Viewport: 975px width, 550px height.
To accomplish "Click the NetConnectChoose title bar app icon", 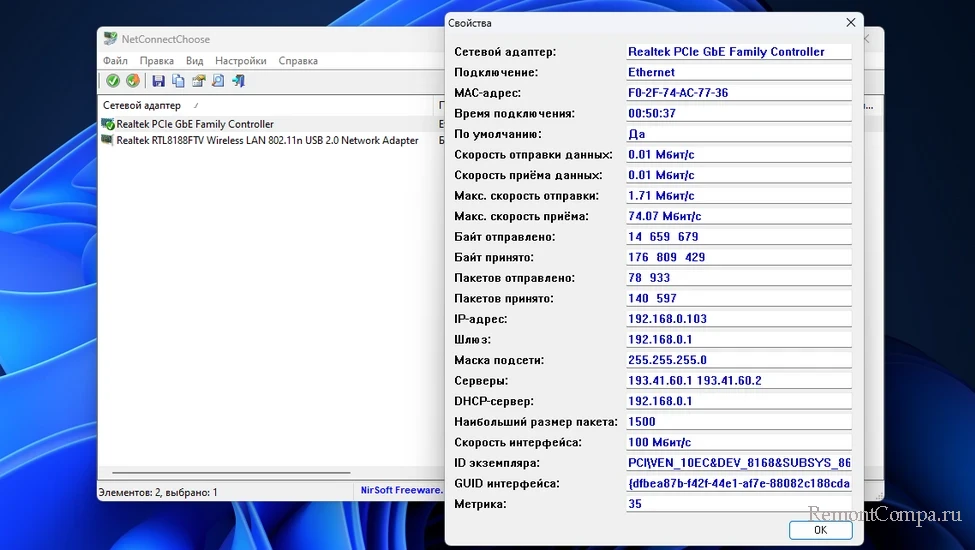I will [111, 39].
